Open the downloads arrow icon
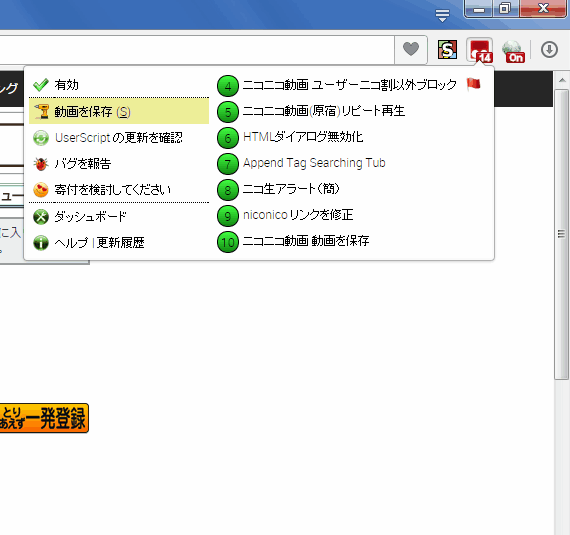Screen dimensions: 570x535 point(549,49)
